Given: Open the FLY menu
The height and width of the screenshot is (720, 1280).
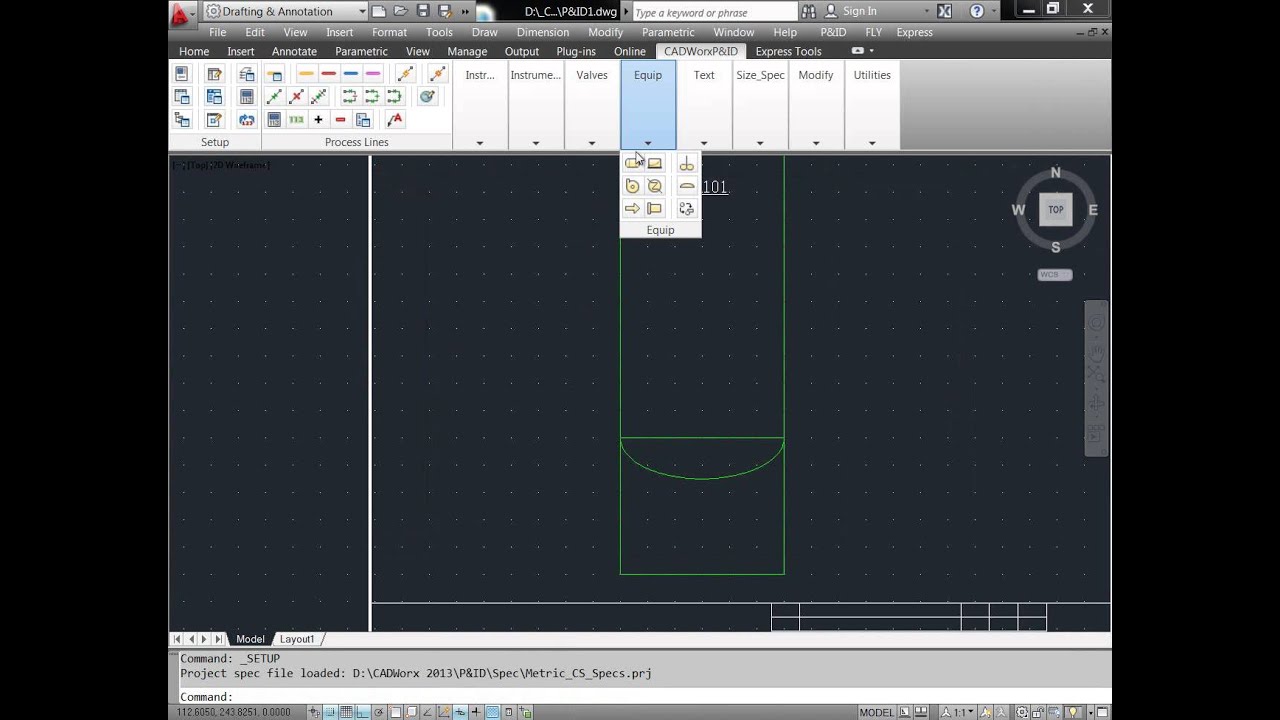Looking at the screenshot, I should (873, 32).
